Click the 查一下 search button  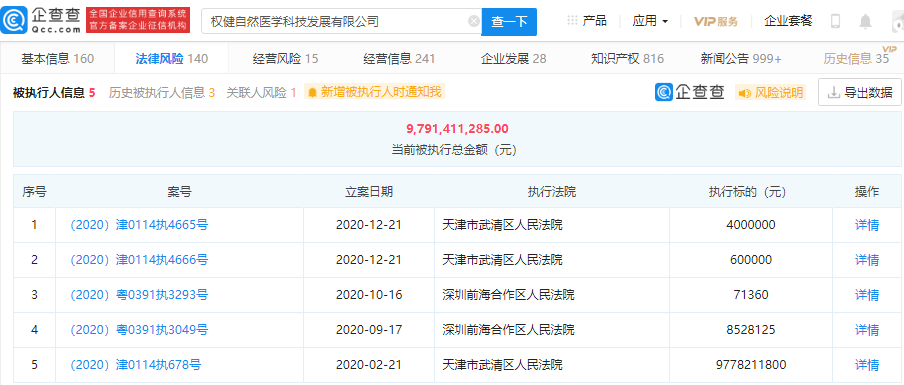(509, 22)
